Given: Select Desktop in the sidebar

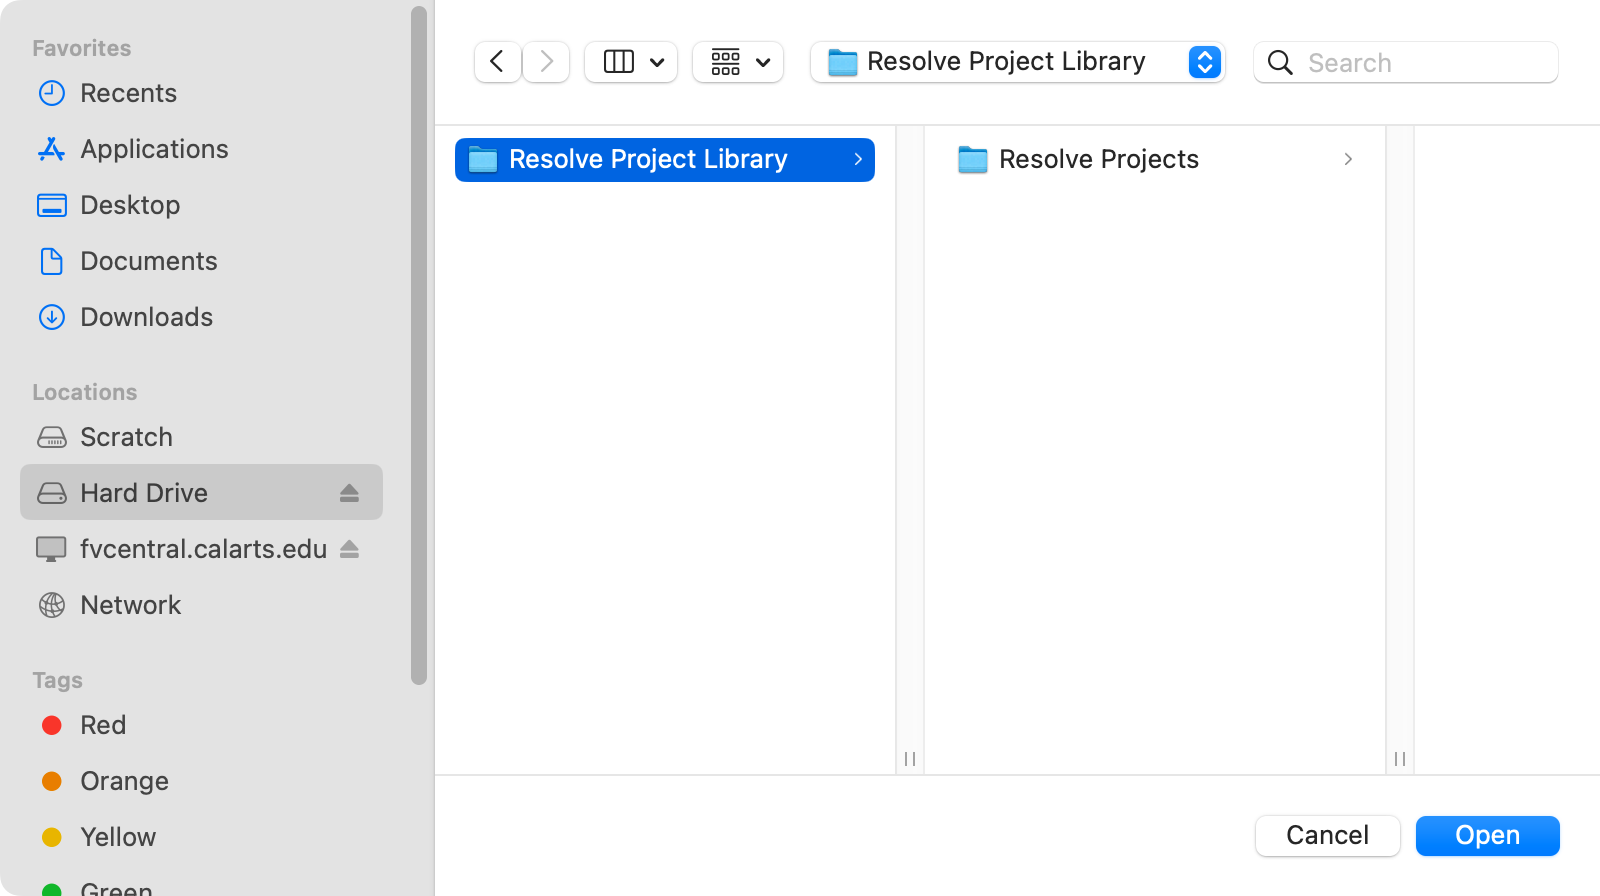Looking at the screenshot, I should pos(201,205).
